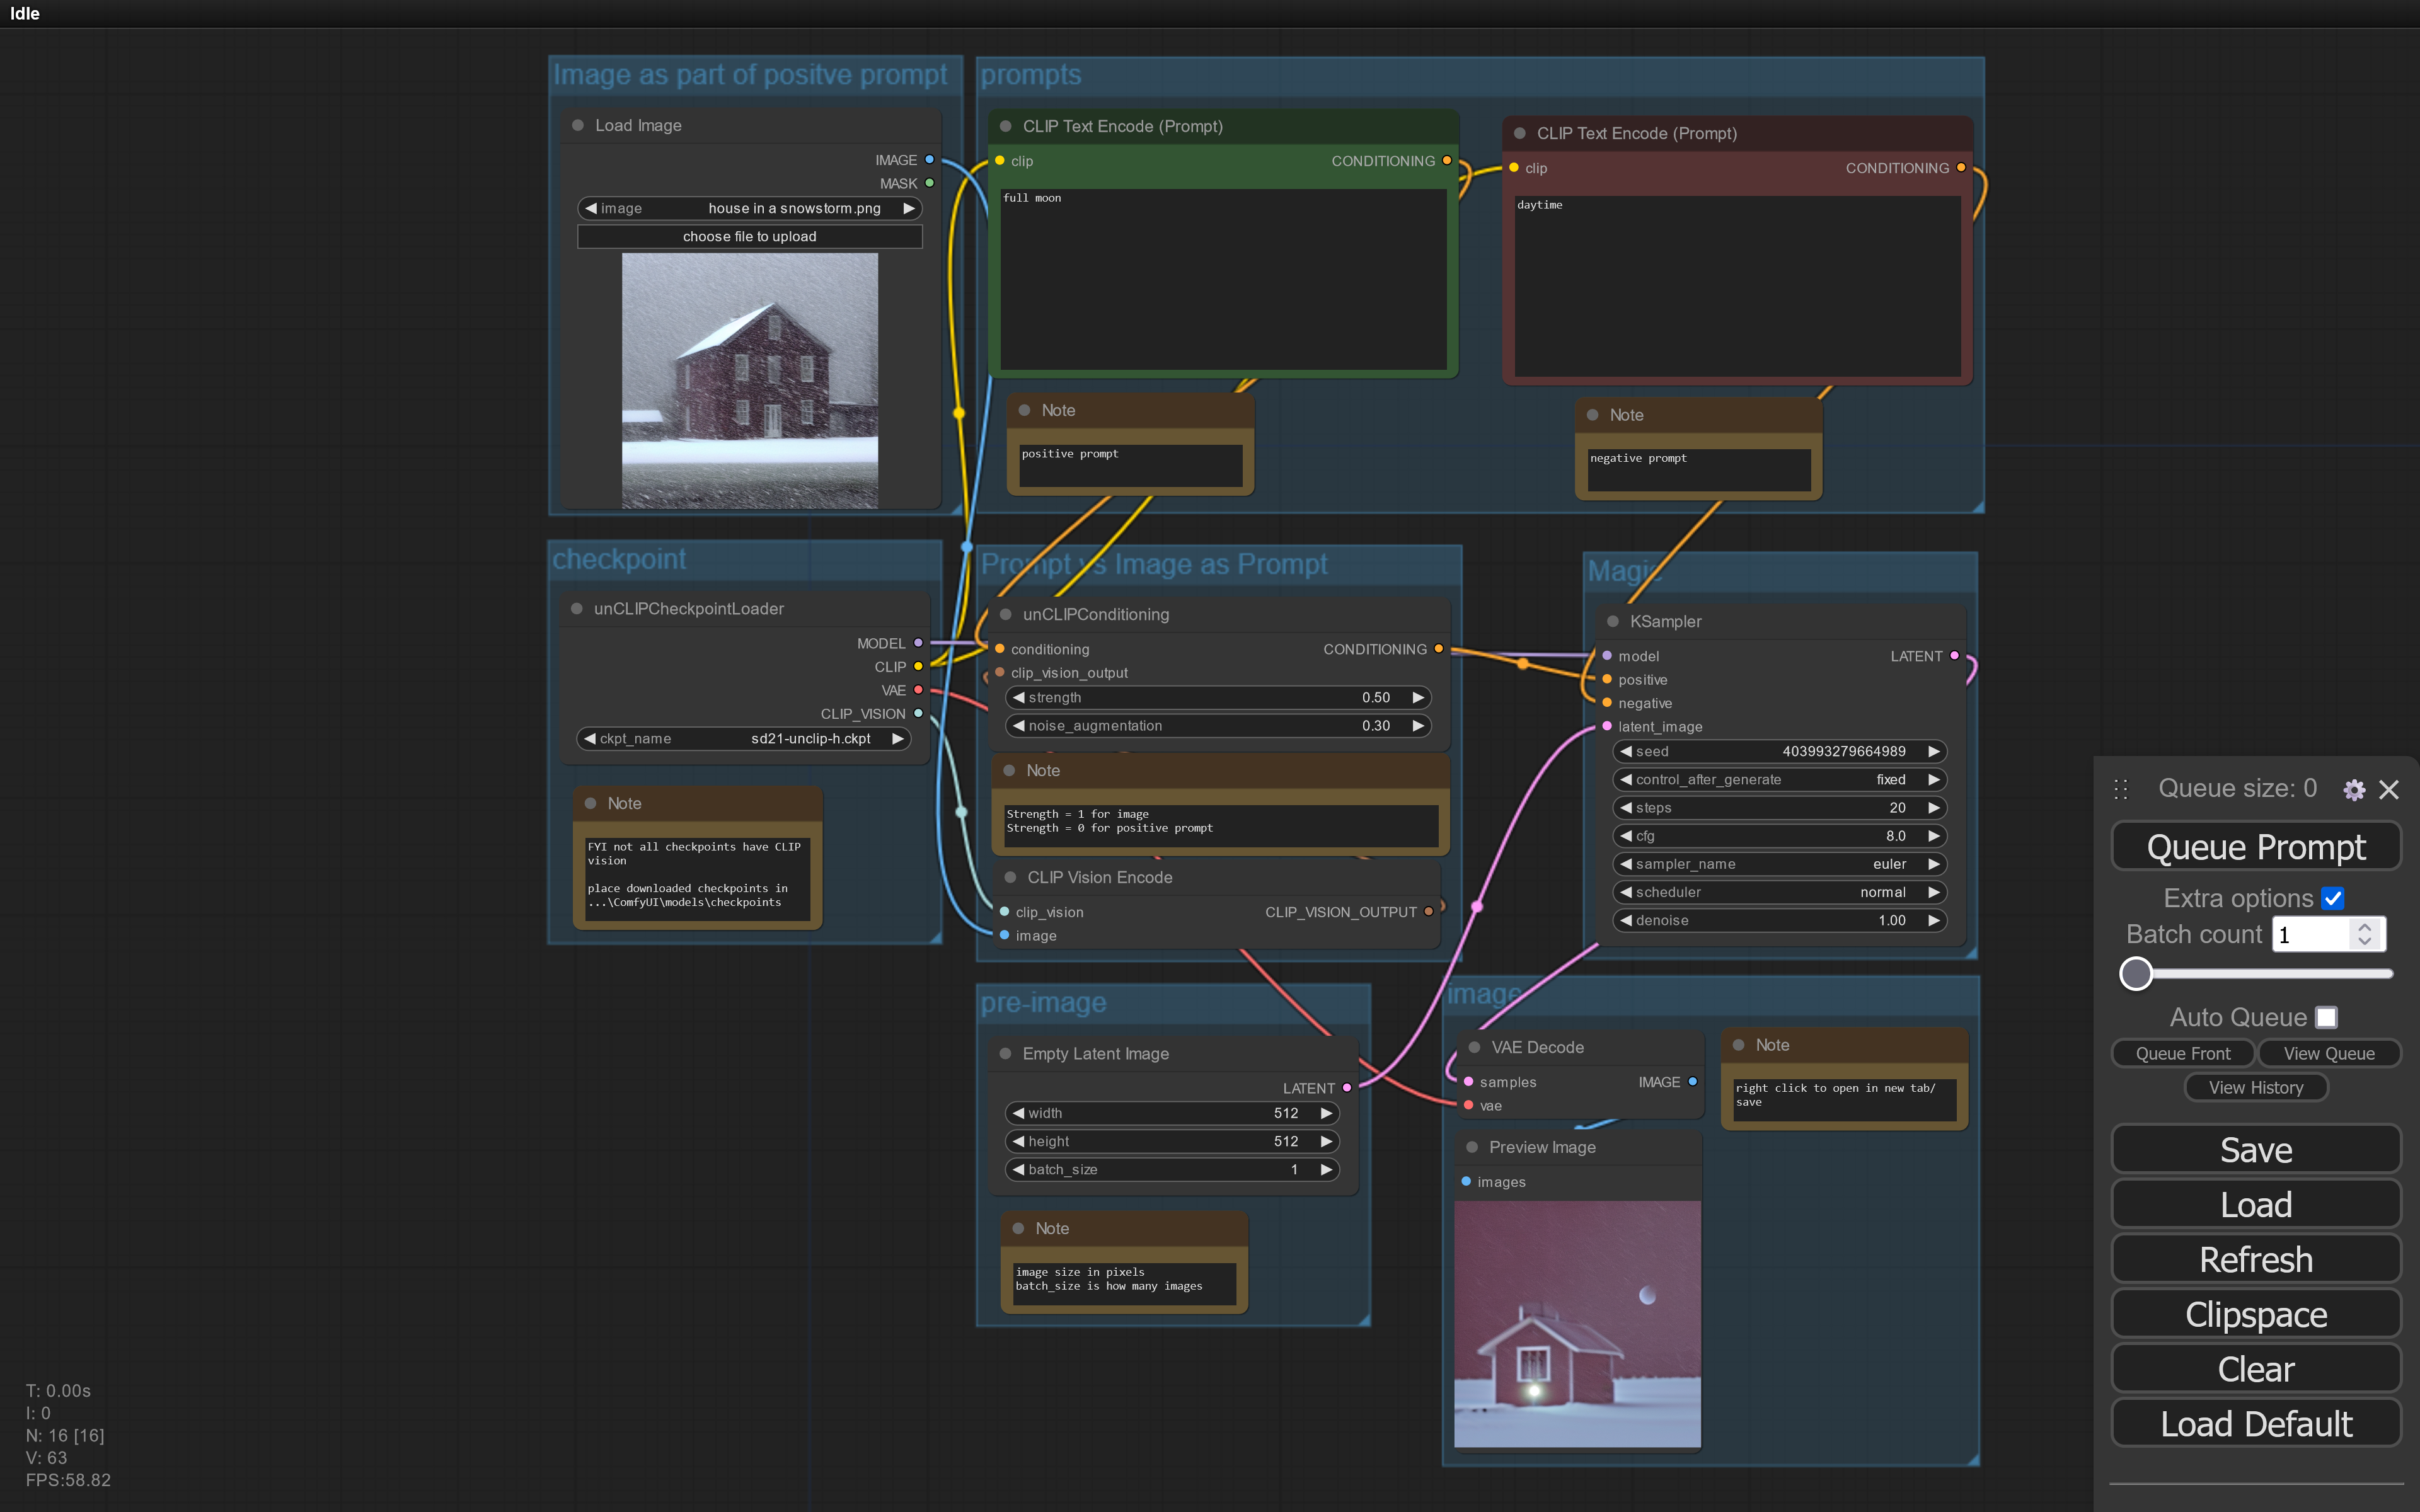This screenshot has height=1512, width=2420.
Task: Click the batch count slider handle
Action: pyautogui.click(x=2136, y=973)
